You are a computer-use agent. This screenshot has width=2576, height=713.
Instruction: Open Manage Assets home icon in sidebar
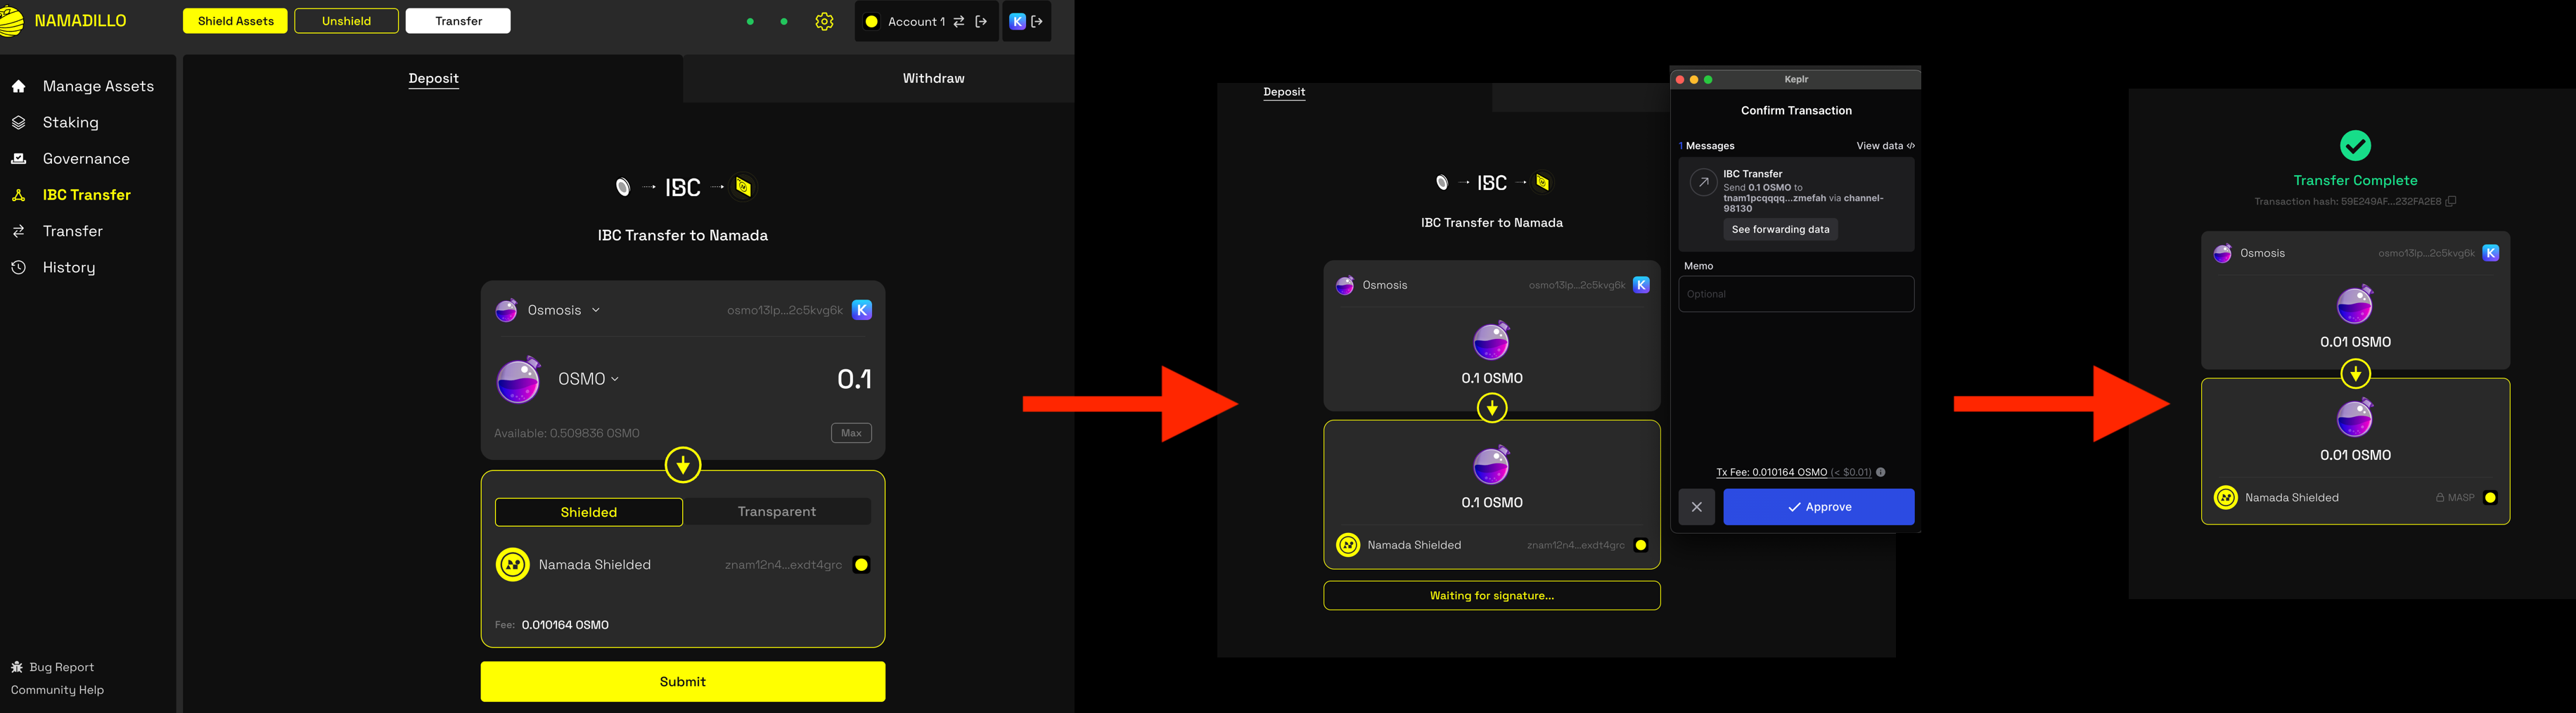(18, 87)
